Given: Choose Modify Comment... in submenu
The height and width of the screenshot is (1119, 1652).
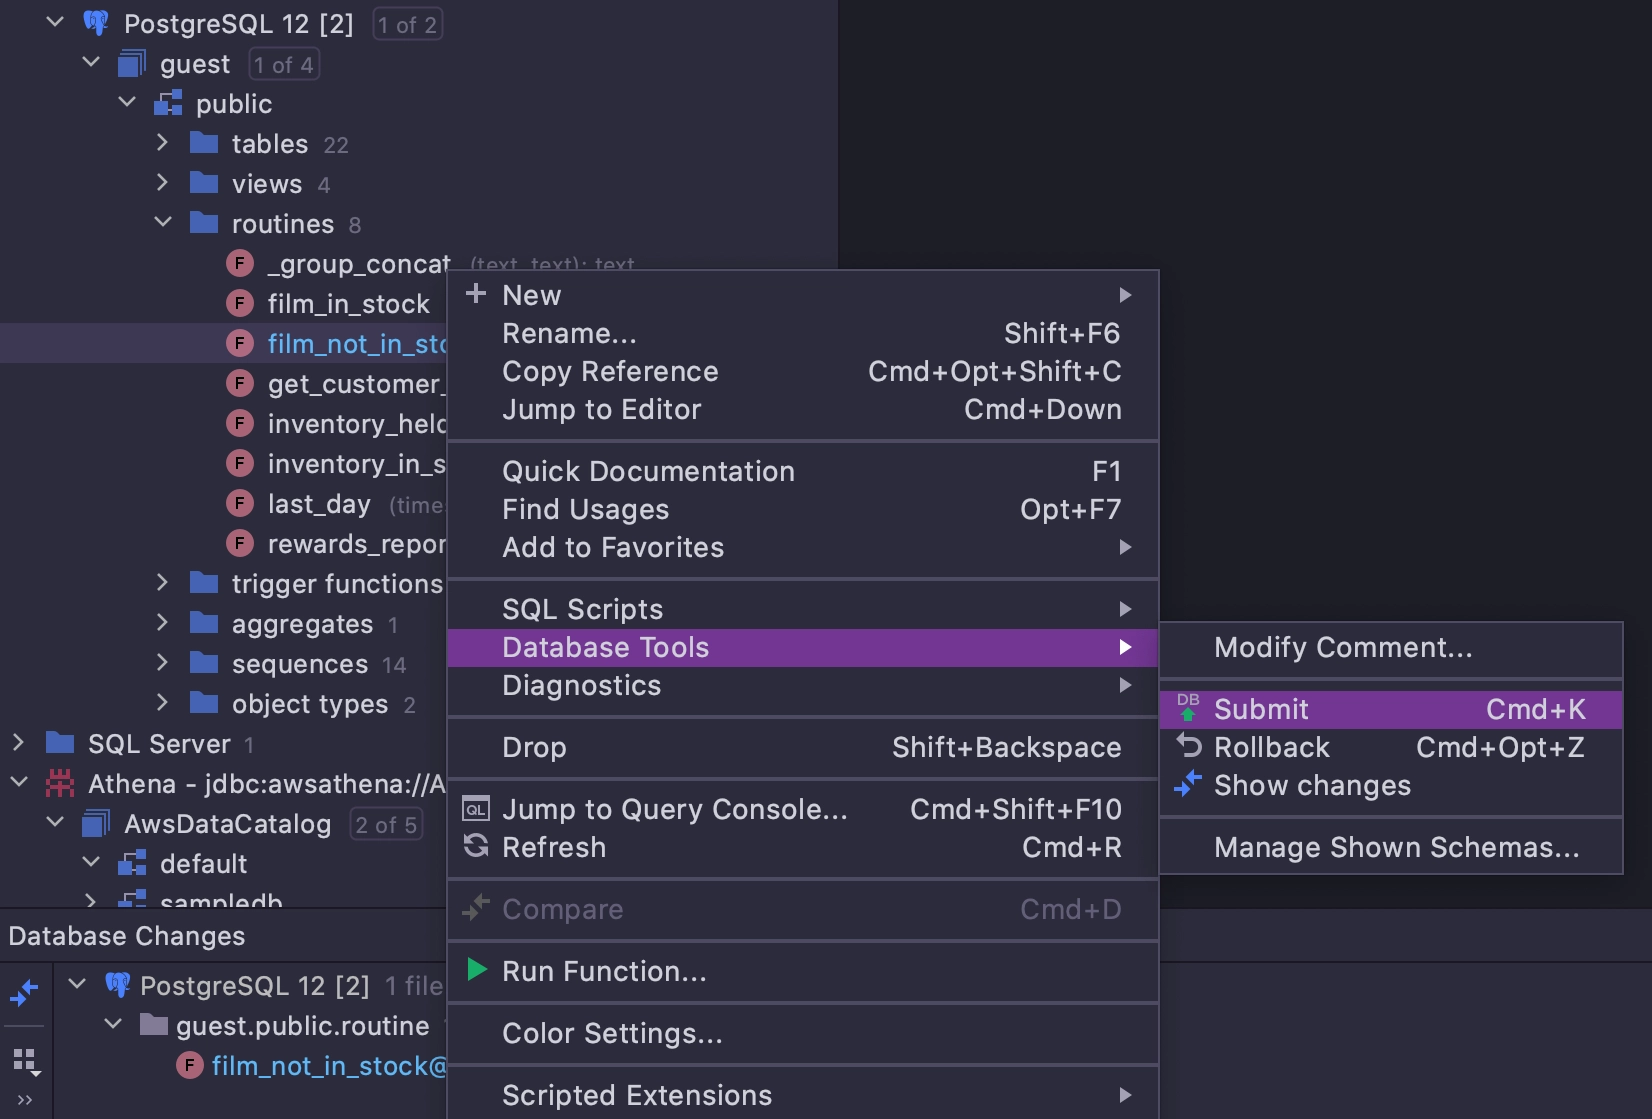Looking at the screenshot, I should [x=1391, y=647].
